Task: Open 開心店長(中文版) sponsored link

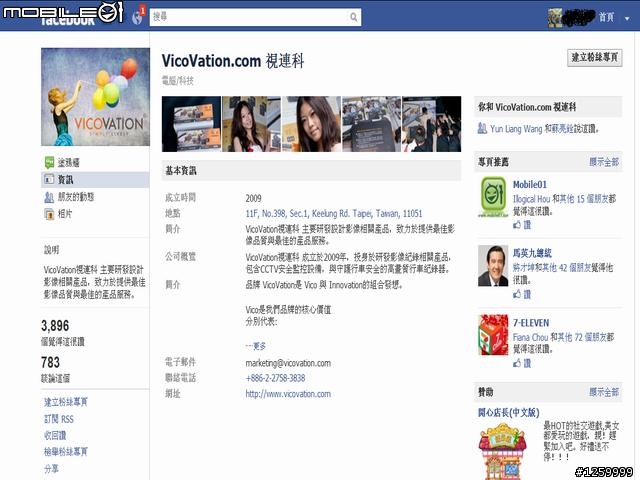Action: tap(509, 412)
